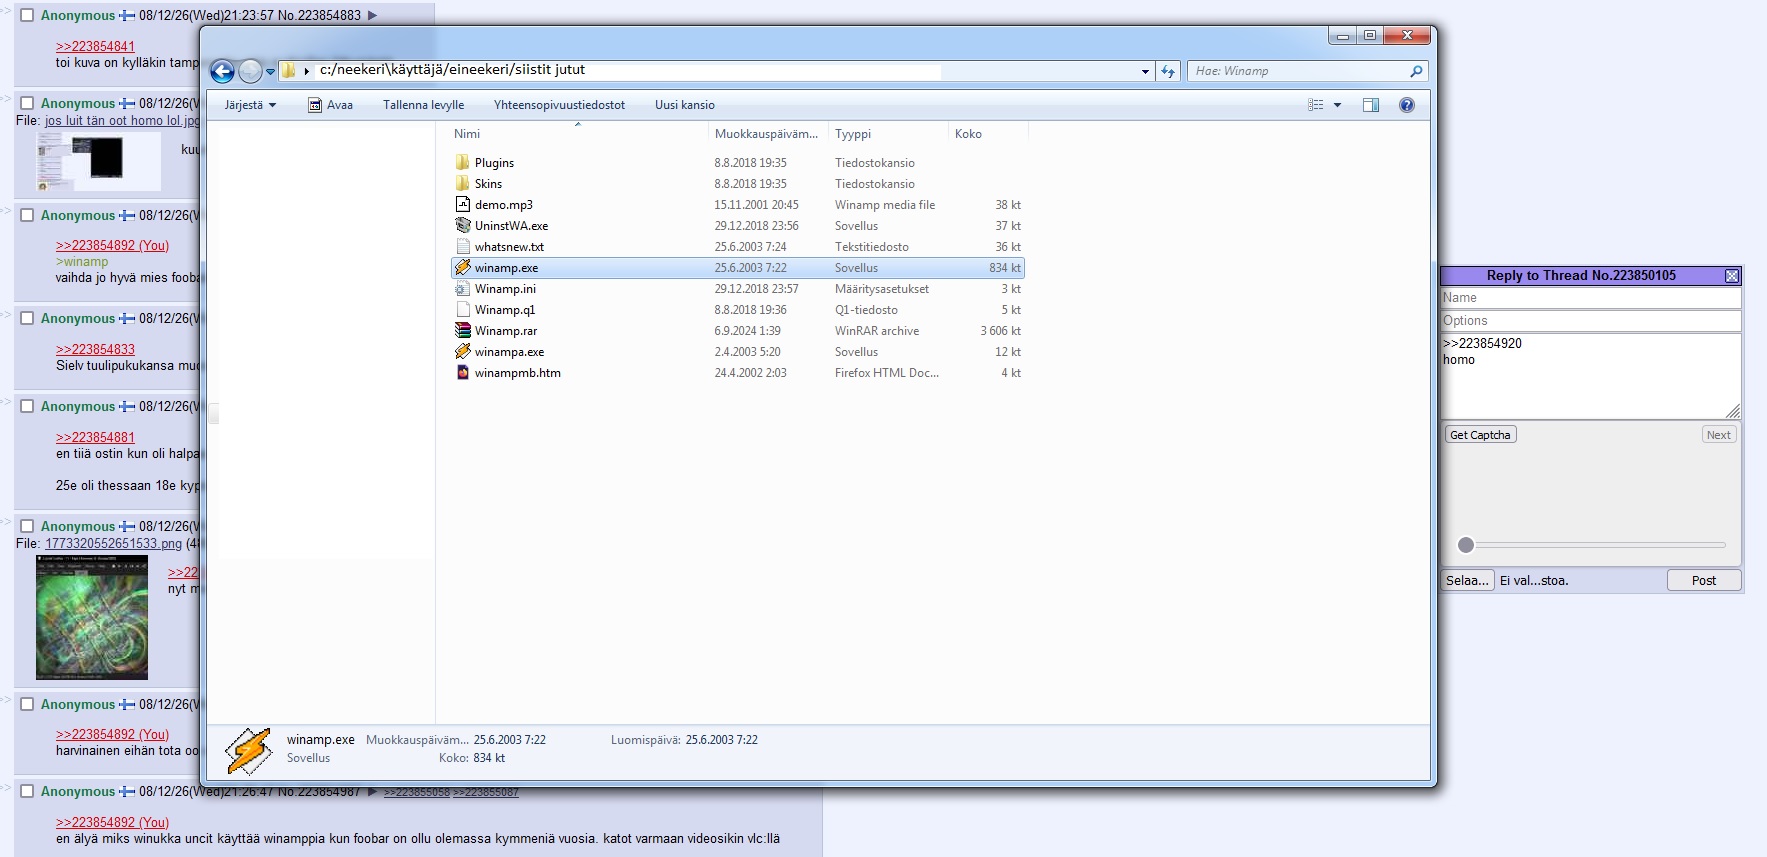Click the Winamp.q1 file icon
Image resolution: width=1767 pixels, height=857 pixels.
pos(462,309)
